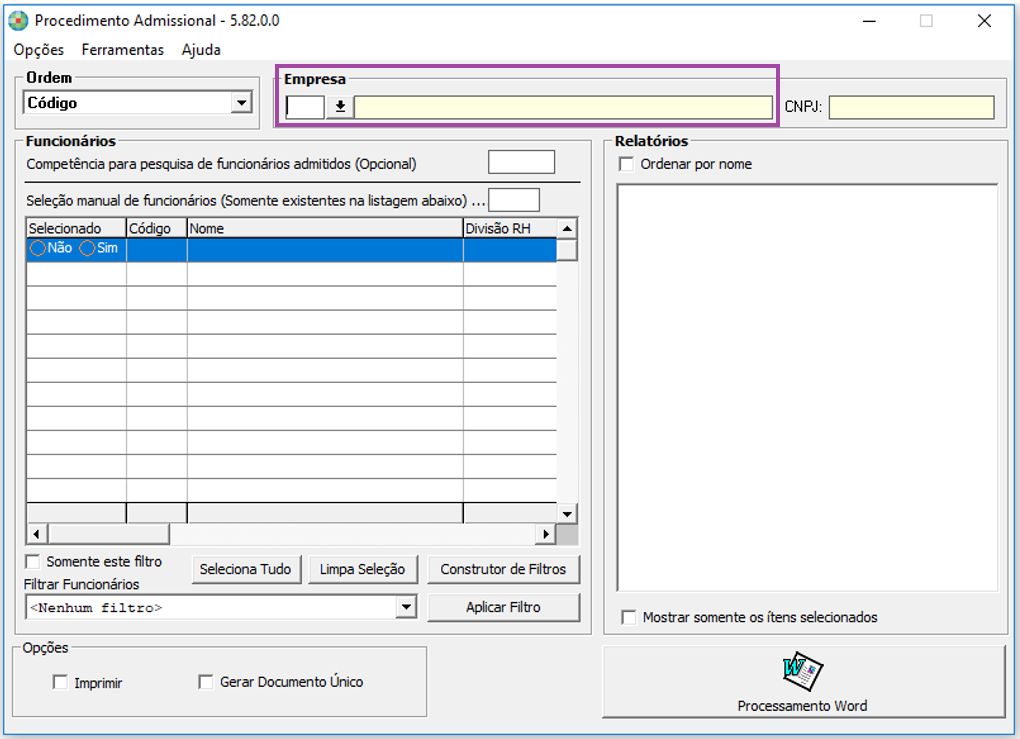Click the CNPJ field
Image resolution: width=1020 pixels, height=739 pixels.
911,107
